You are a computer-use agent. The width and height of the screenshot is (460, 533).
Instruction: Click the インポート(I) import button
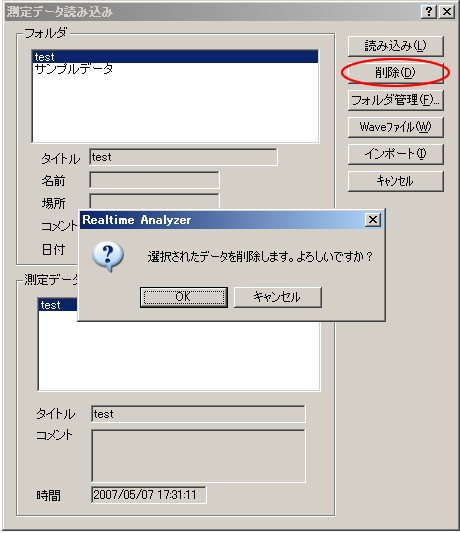[395, 154]
